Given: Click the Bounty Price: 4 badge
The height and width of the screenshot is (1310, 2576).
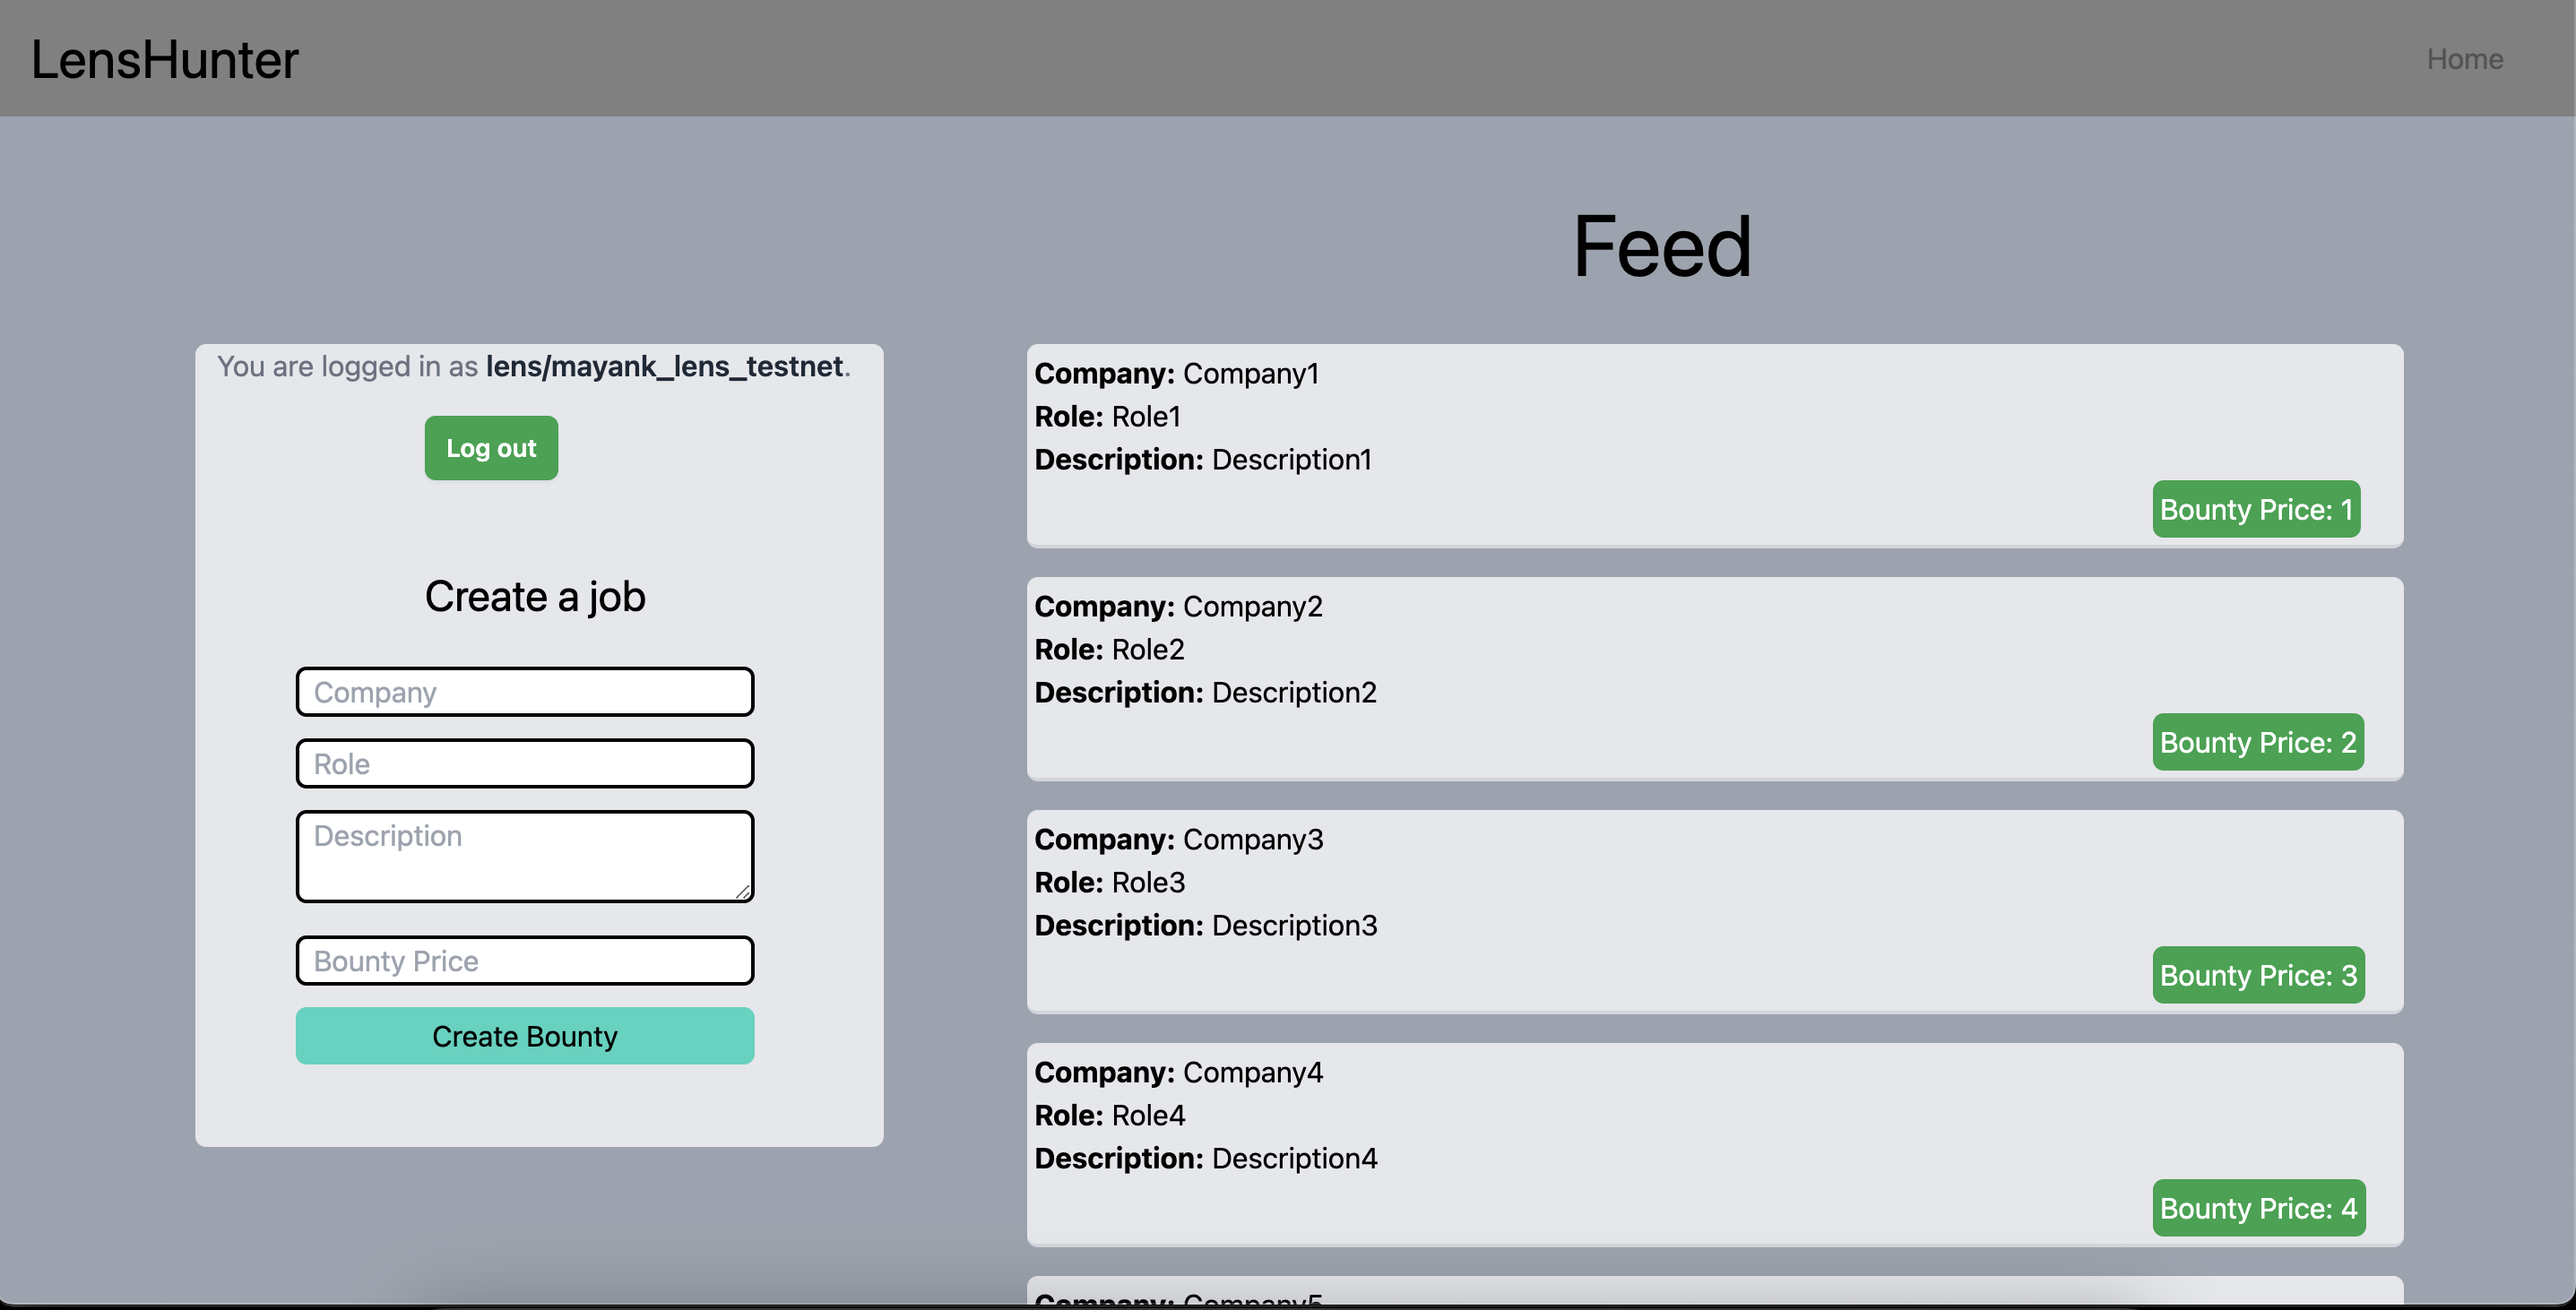Looking at the screenshot, I should tap(2258, 1208).
